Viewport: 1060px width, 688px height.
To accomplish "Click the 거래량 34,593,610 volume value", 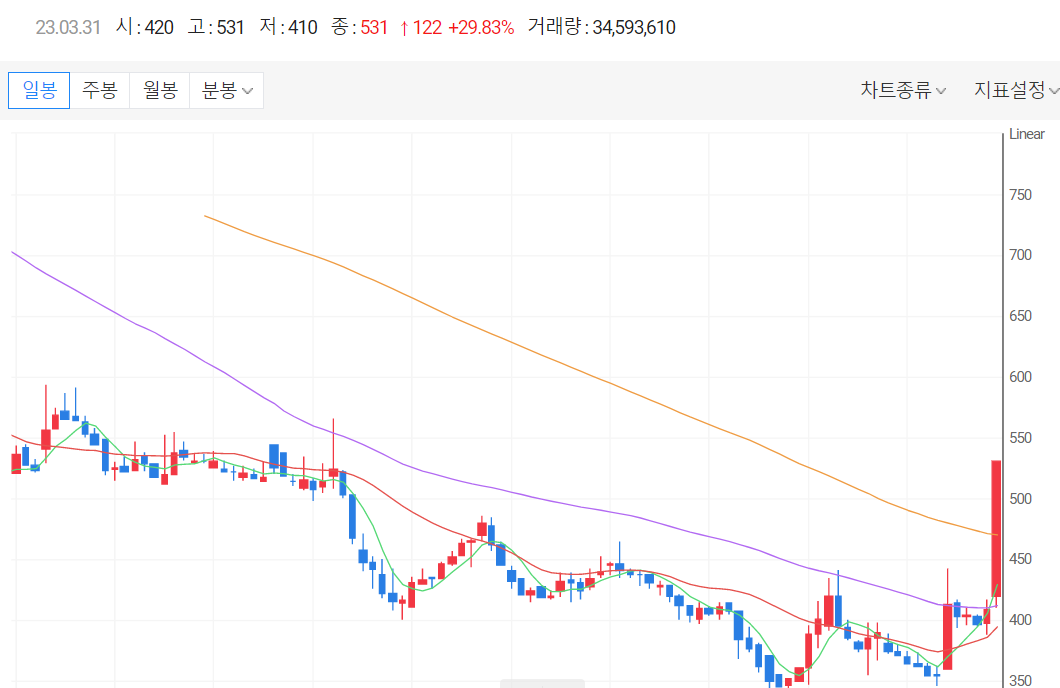I will click(x=602, y=27).
